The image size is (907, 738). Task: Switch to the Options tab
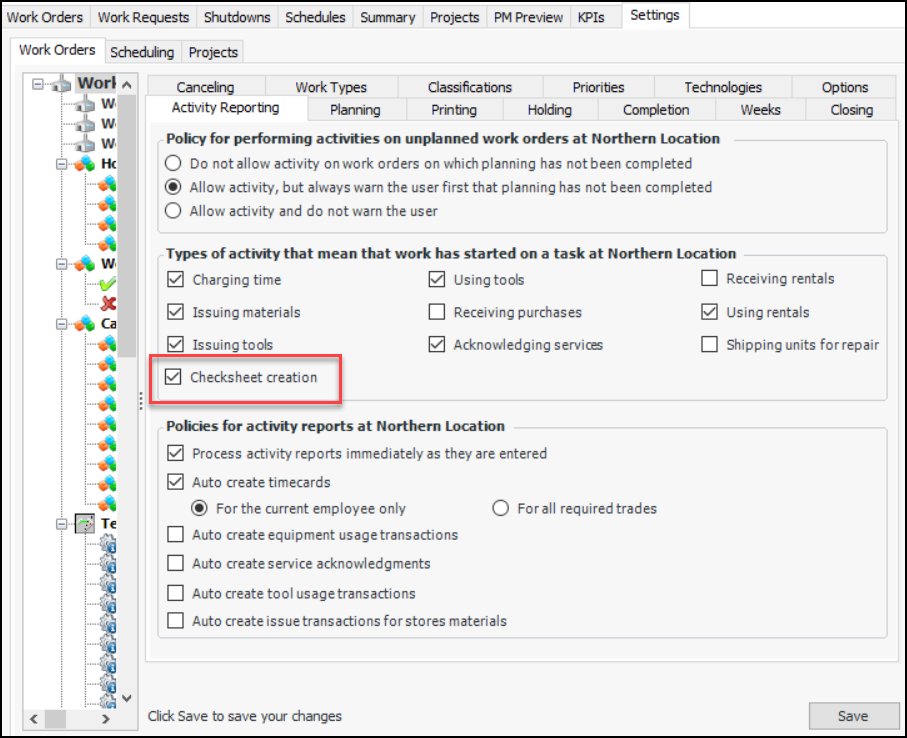coord(845,87)
